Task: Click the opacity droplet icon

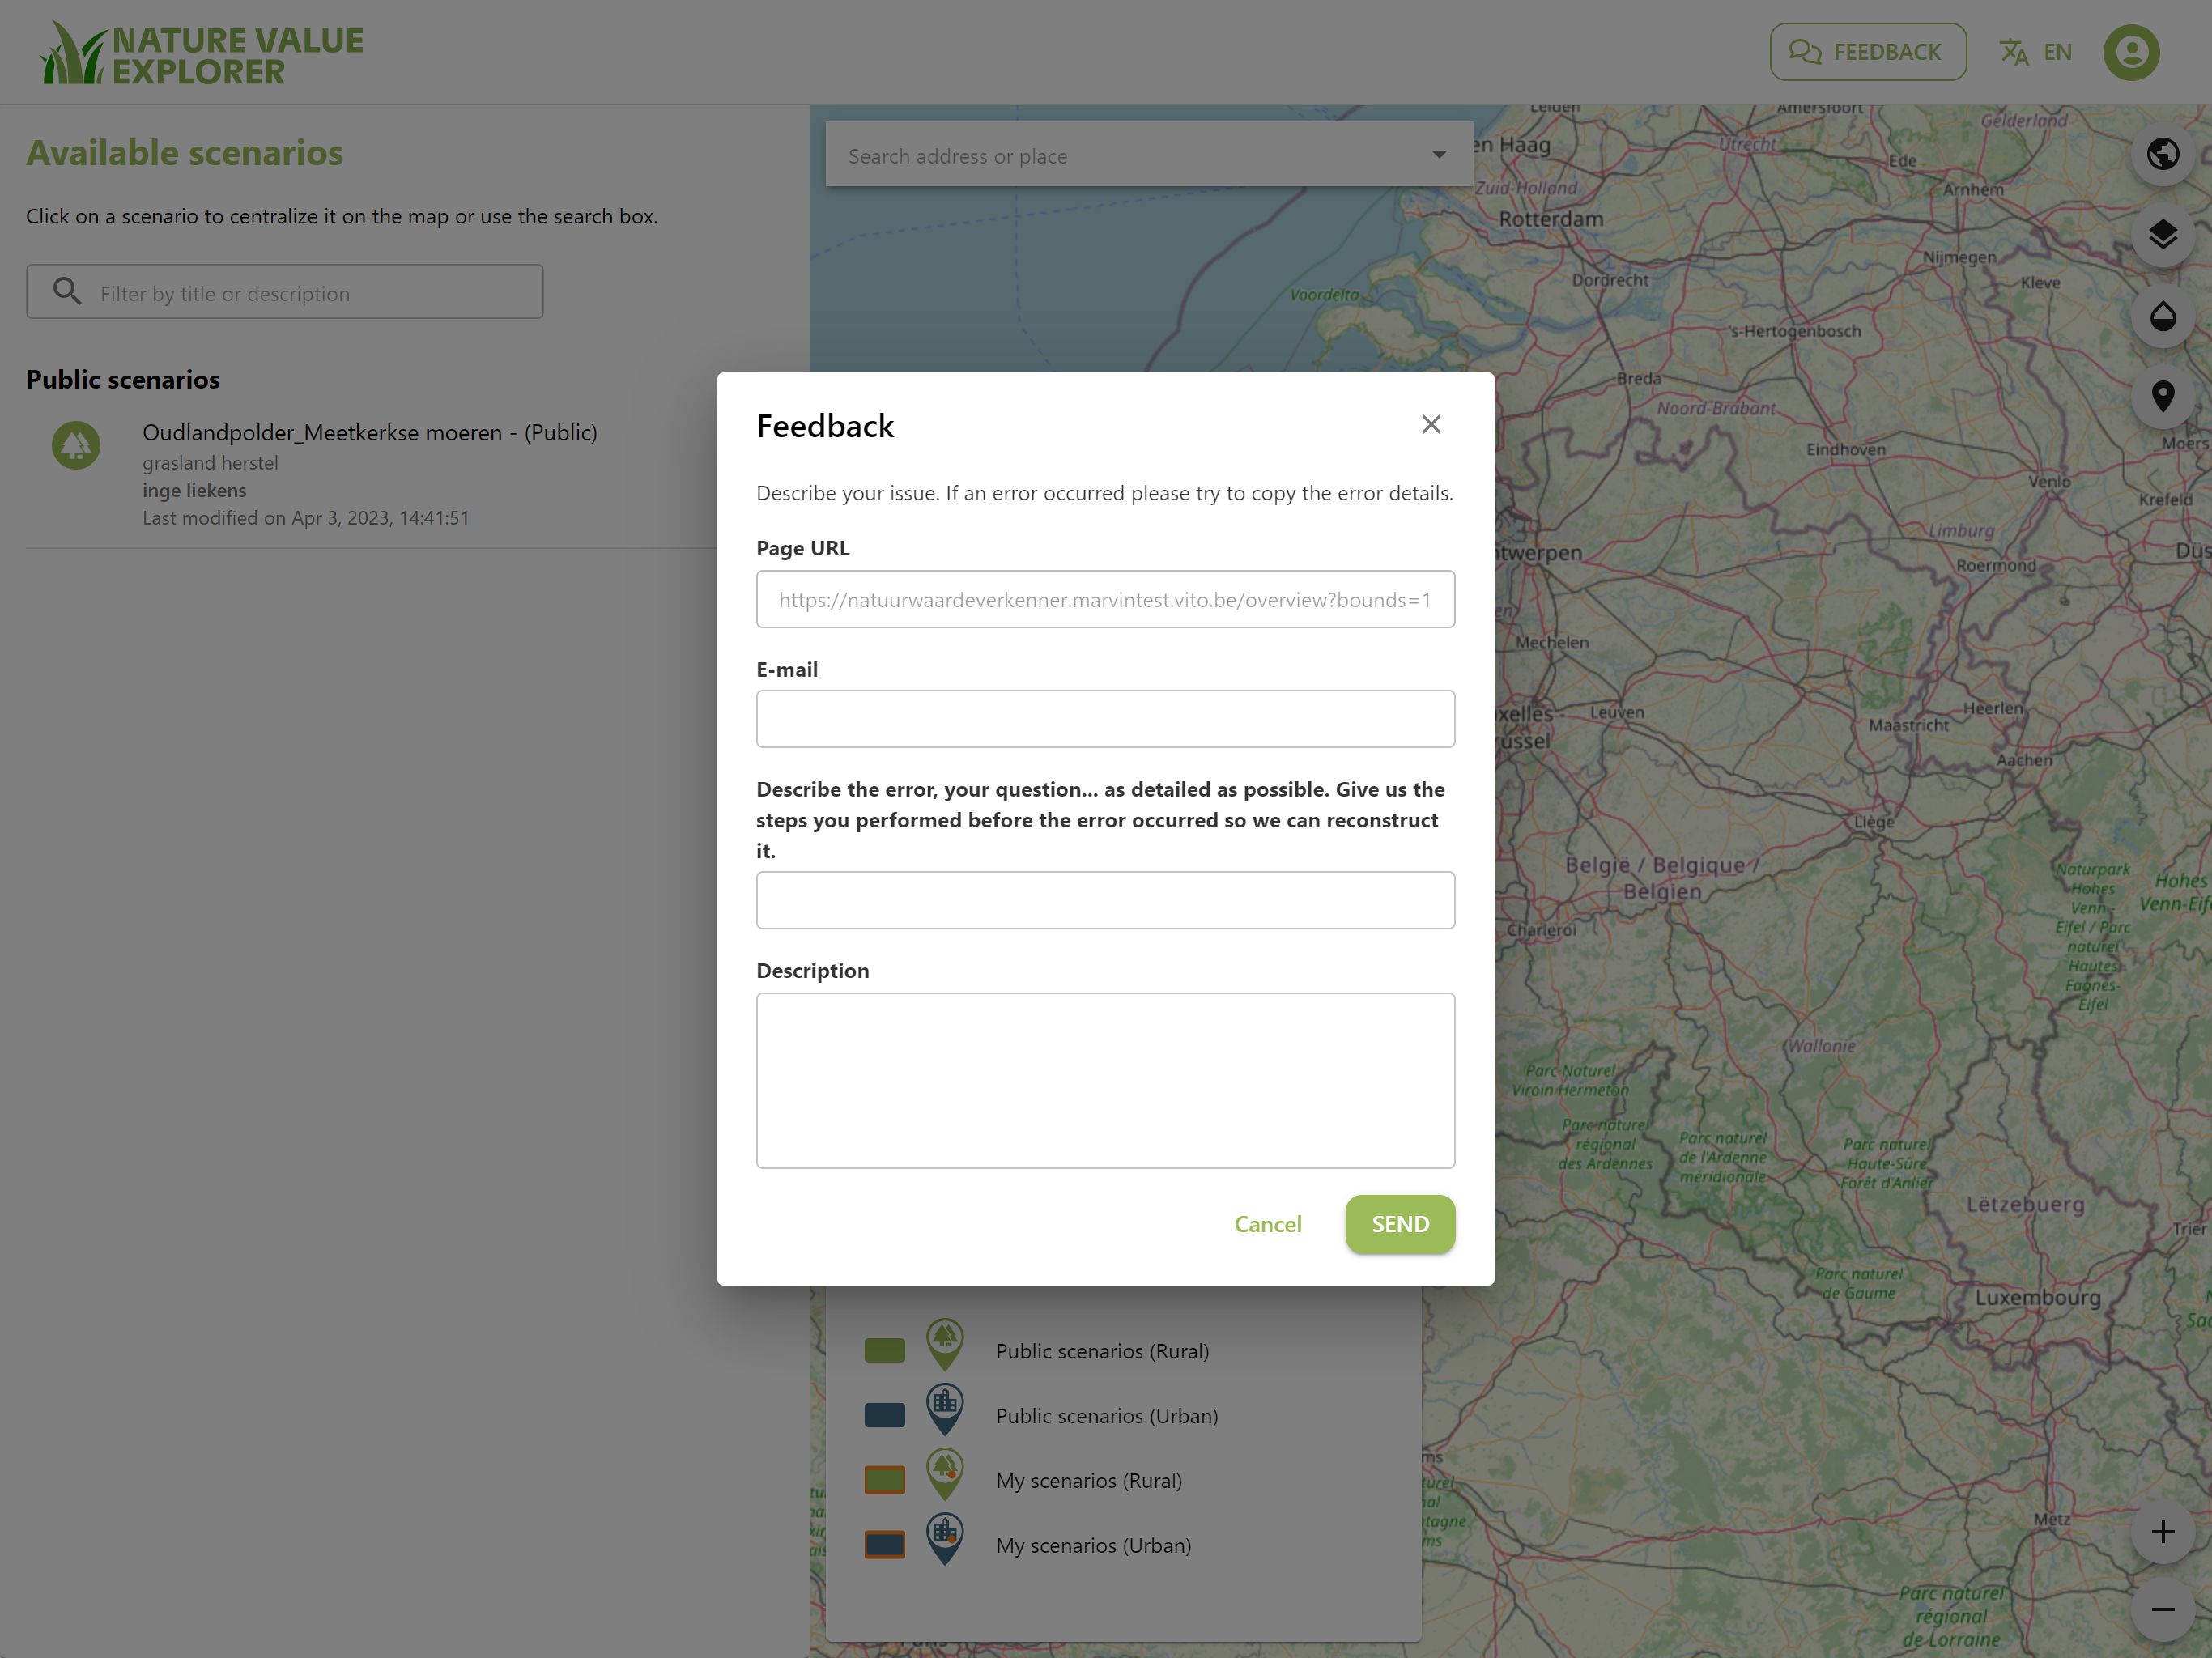Action: point(2162,316)
